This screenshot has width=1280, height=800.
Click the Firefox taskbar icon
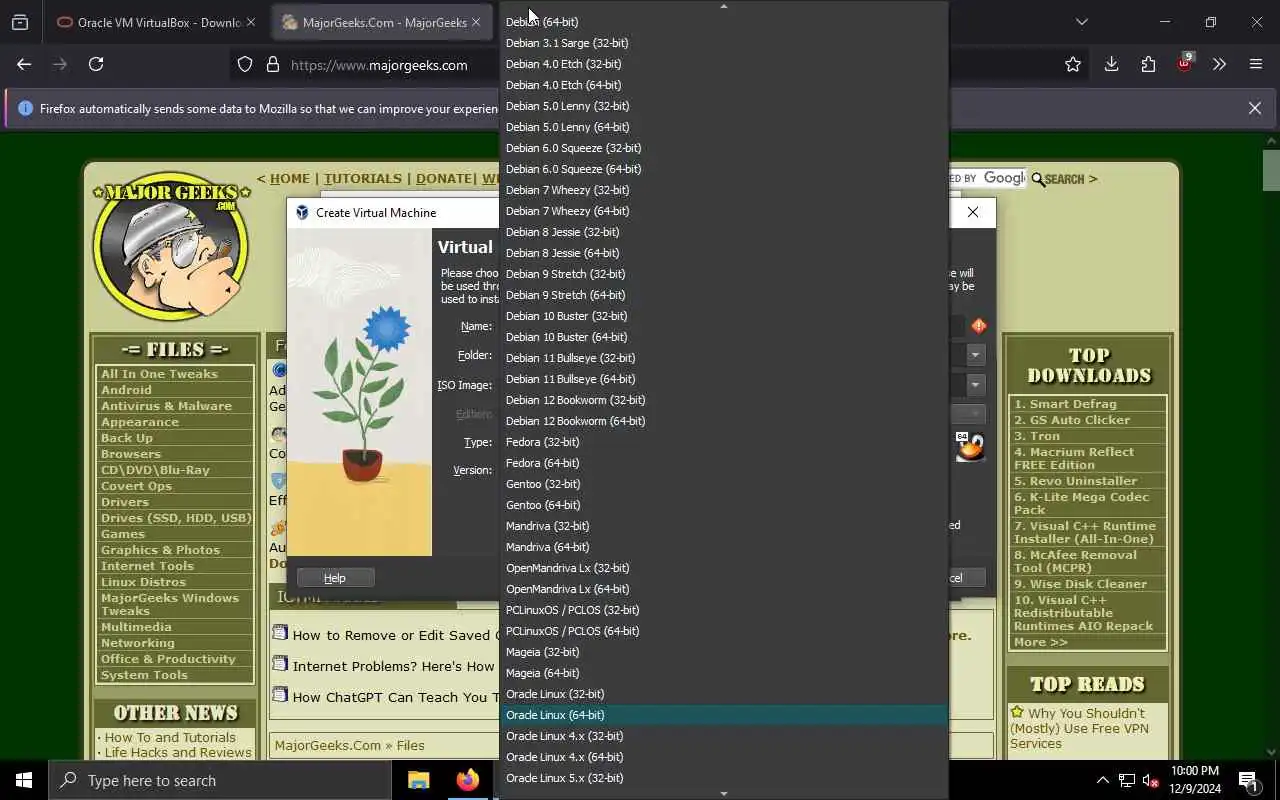467,780
